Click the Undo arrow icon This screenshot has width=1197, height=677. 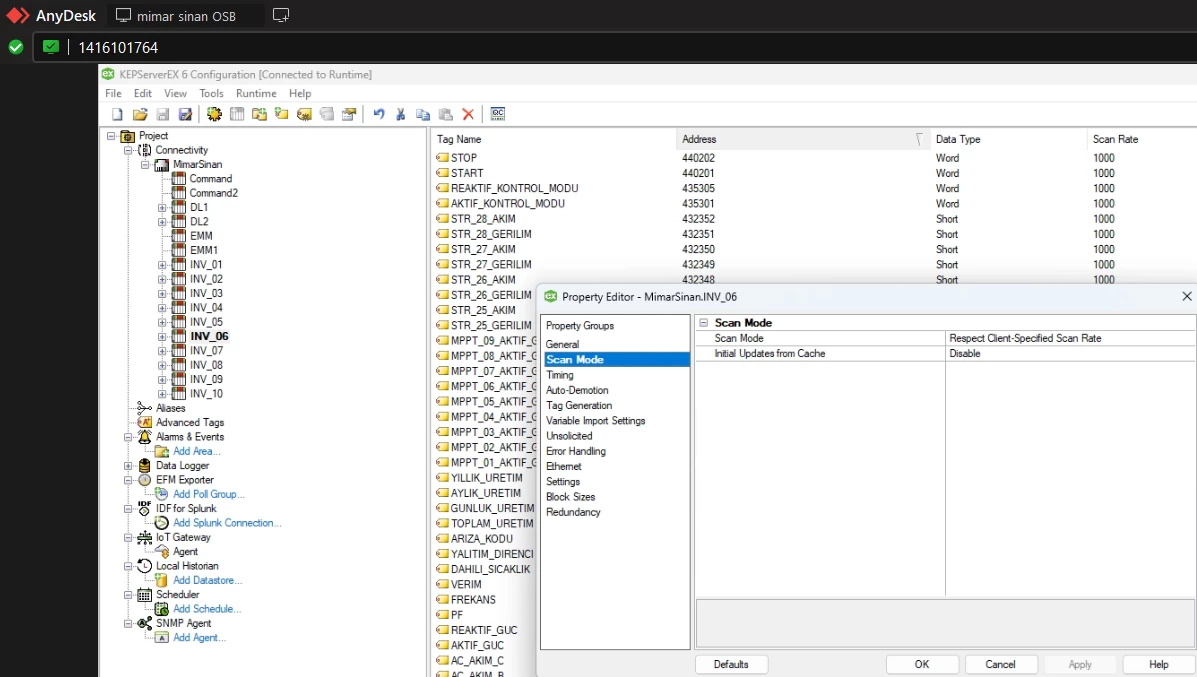(379, 114)
